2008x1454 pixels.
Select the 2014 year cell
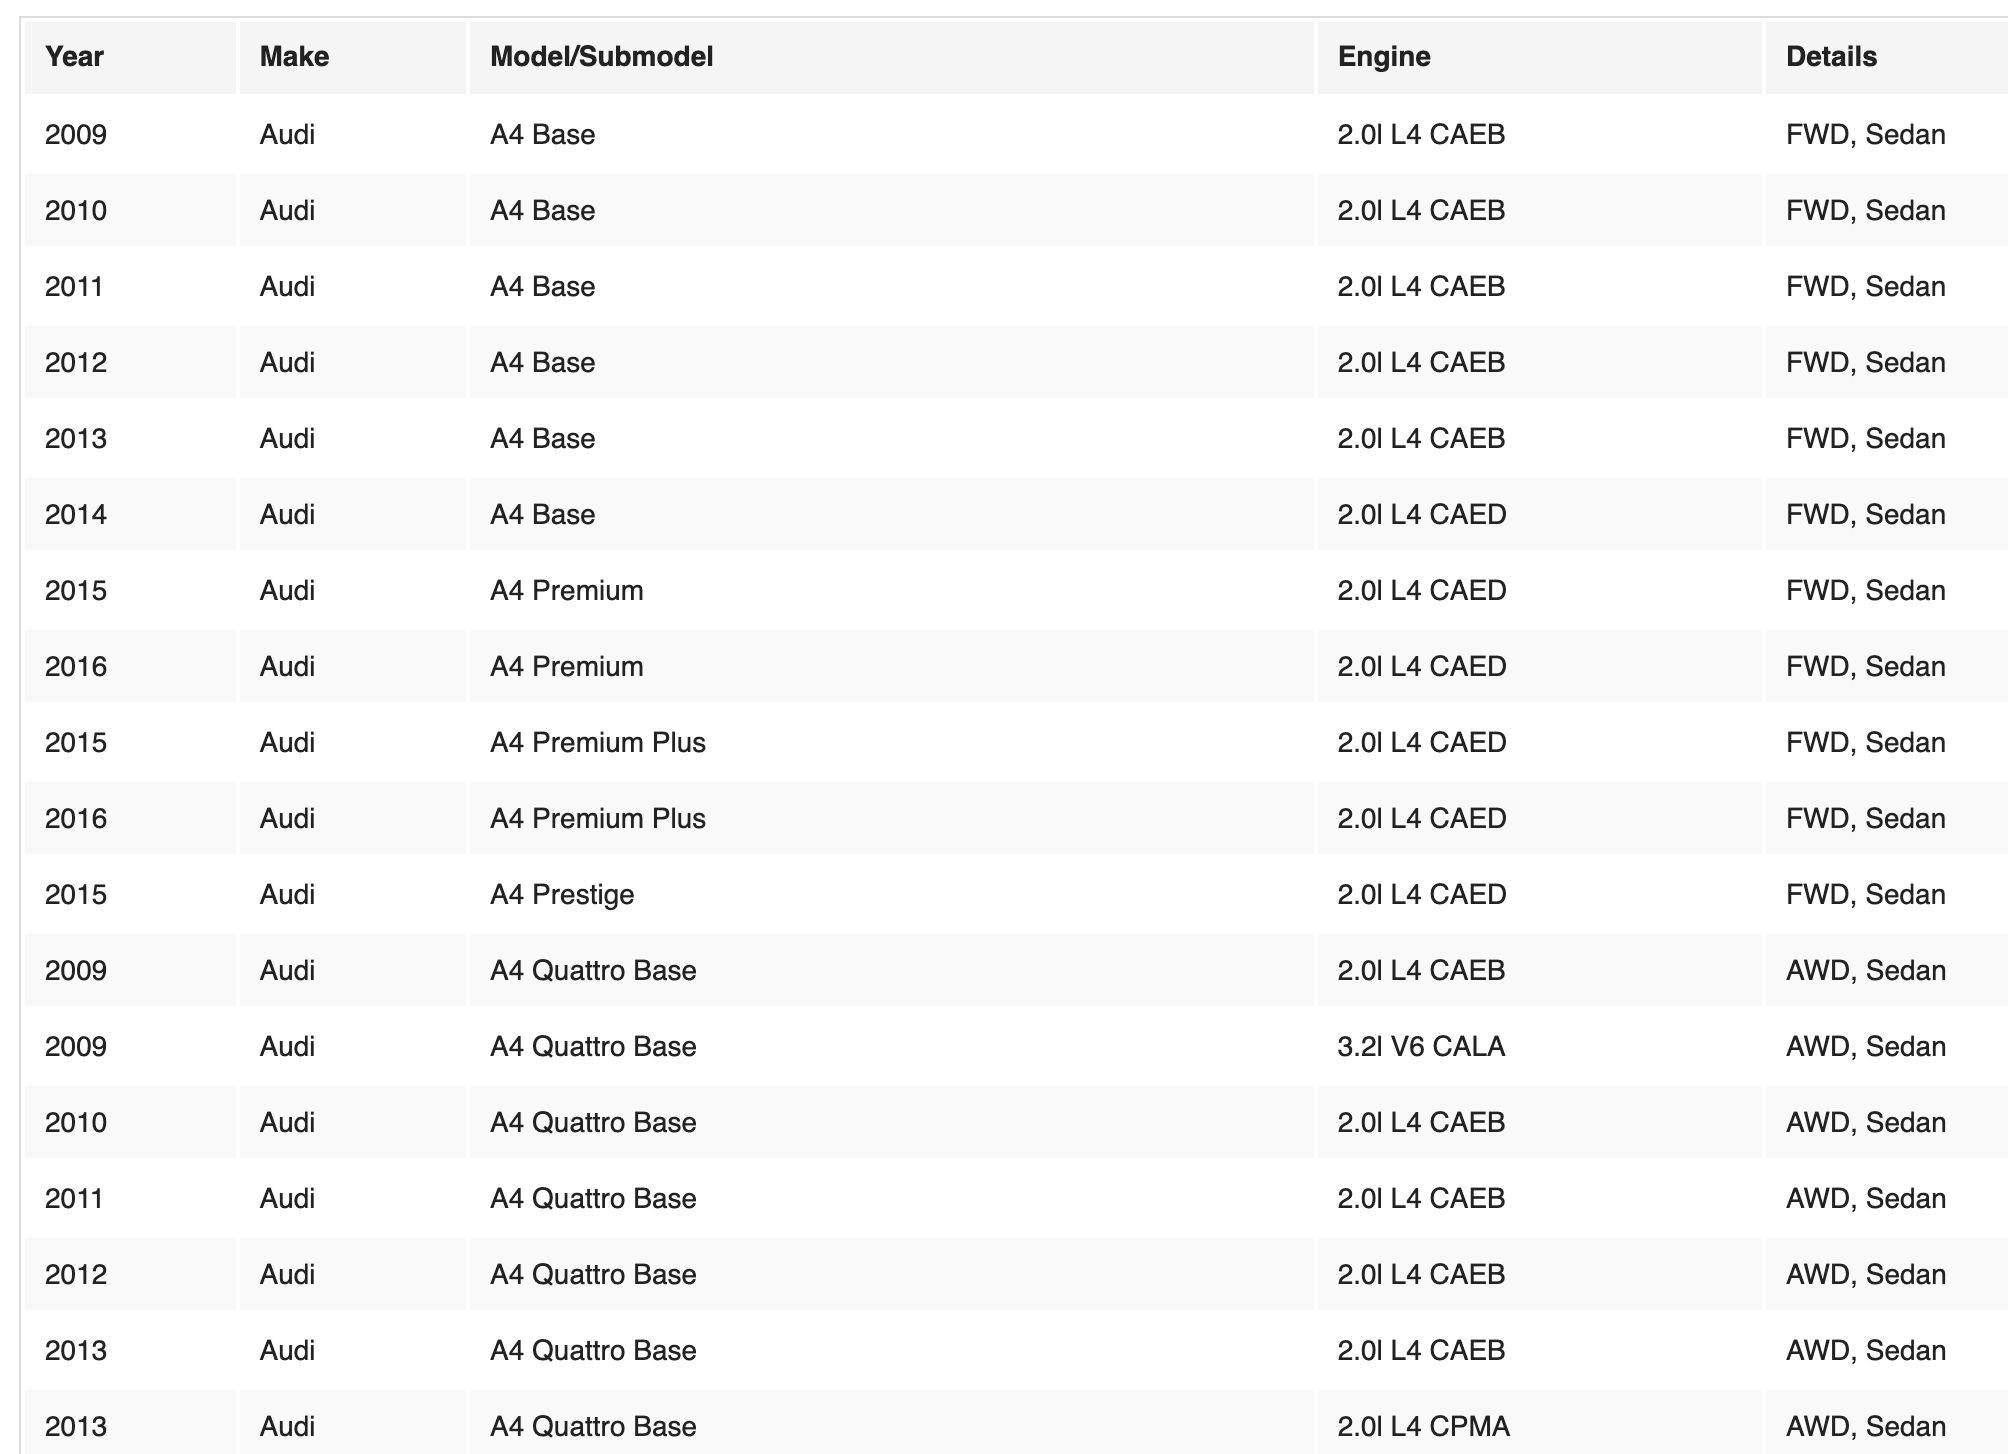point(76,515)
